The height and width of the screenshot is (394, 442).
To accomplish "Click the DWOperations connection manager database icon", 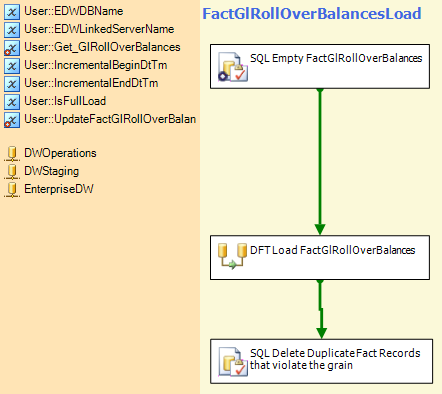I will [x=12, y=154].
